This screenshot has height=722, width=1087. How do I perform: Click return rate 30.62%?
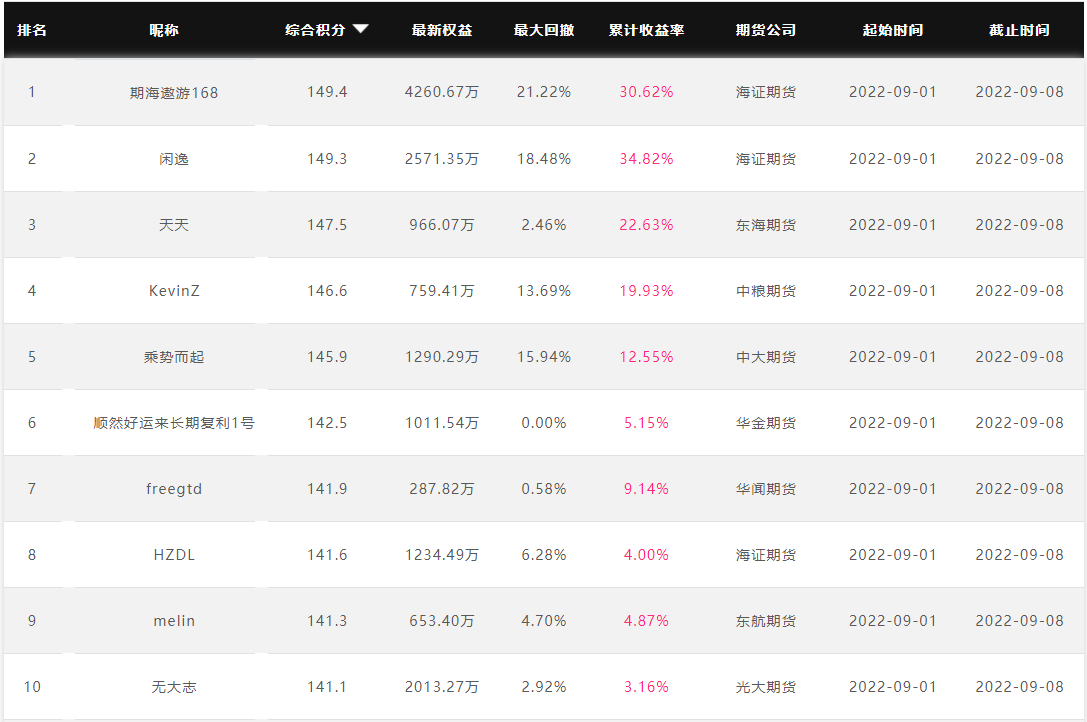(646, 92)
